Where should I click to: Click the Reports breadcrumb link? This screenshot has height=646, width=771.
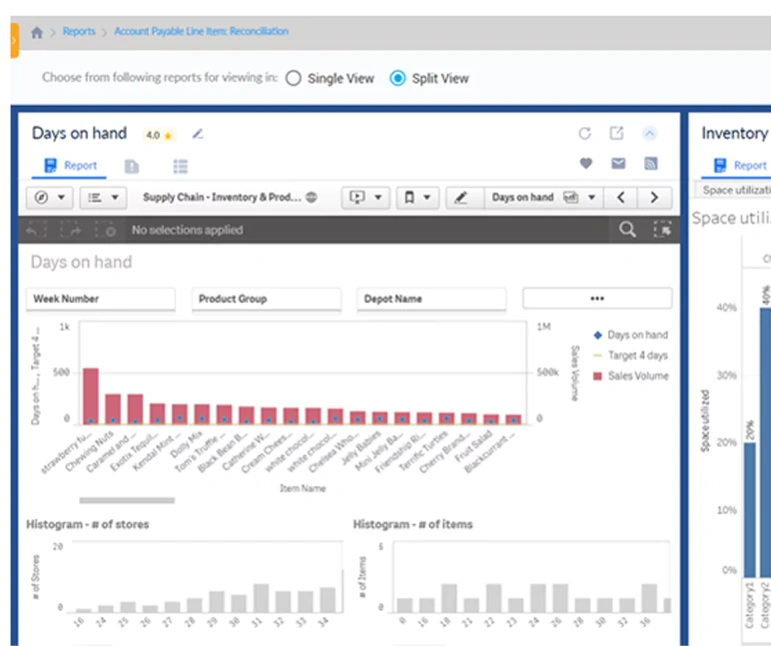(79, 32)
